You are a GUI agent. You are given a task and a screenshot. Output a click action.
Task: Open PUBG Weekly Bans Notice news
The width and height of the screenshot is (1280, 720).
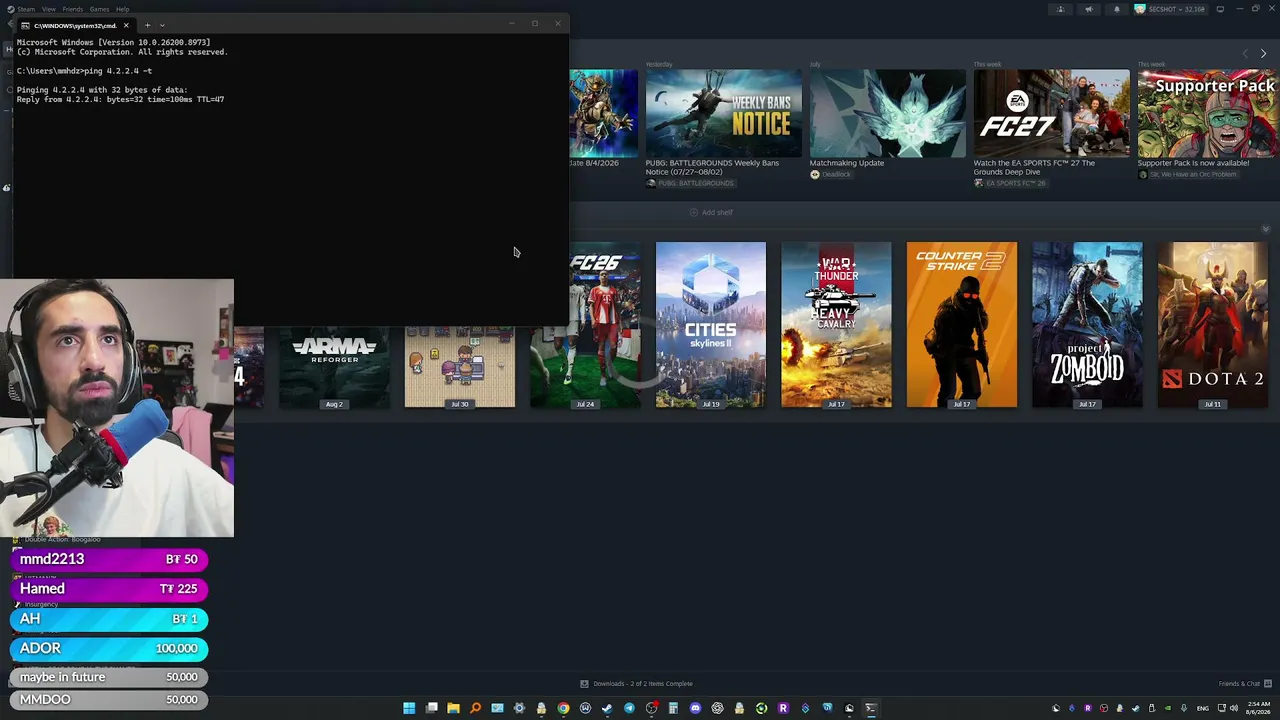(723, 113)
